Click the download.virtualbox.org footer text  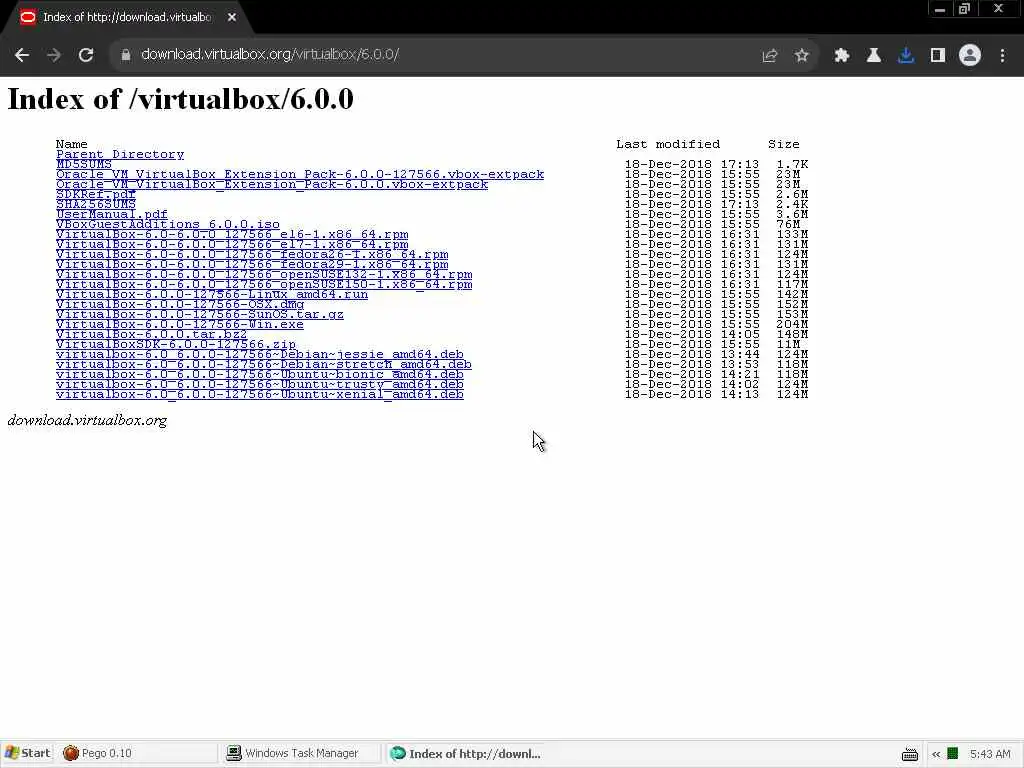pyautogui.click(x=87, y=421)
